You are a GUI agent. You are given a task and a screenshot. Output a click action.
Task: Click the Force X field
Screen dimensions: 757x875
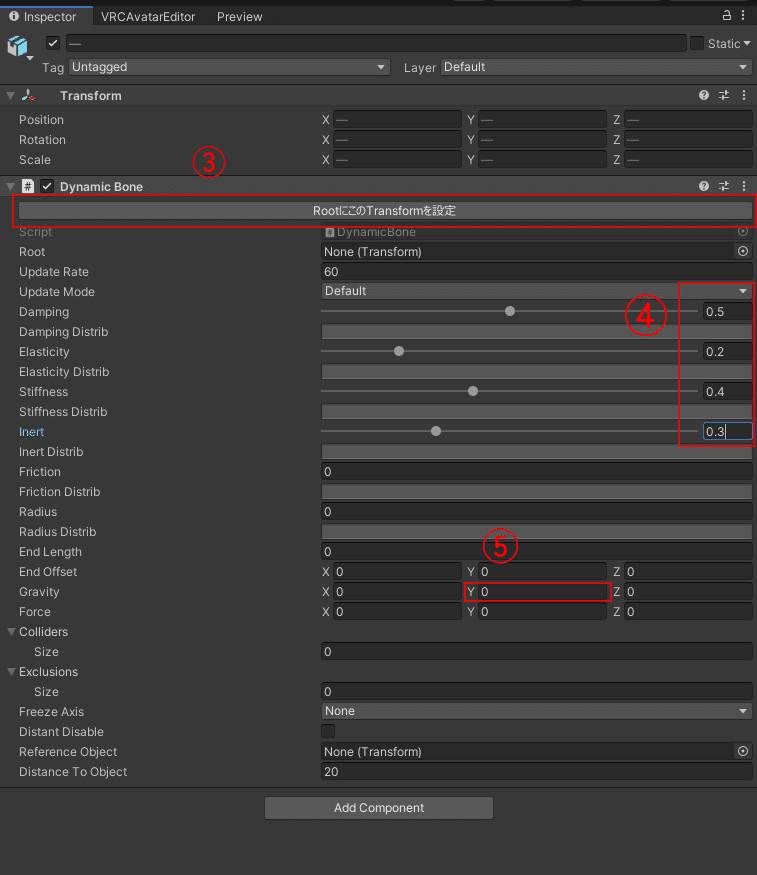click(x=397, y=612)
